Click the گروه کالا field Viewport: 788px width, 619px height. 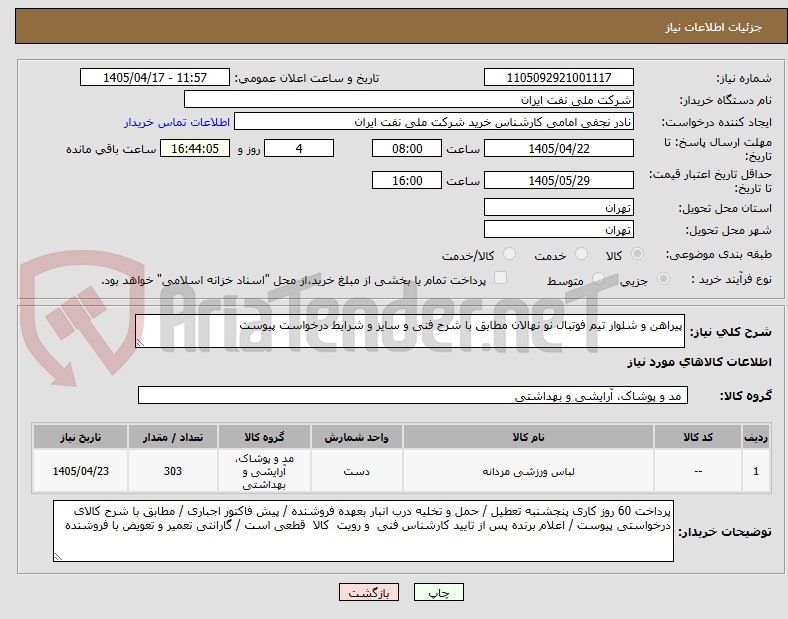(413, 395)
